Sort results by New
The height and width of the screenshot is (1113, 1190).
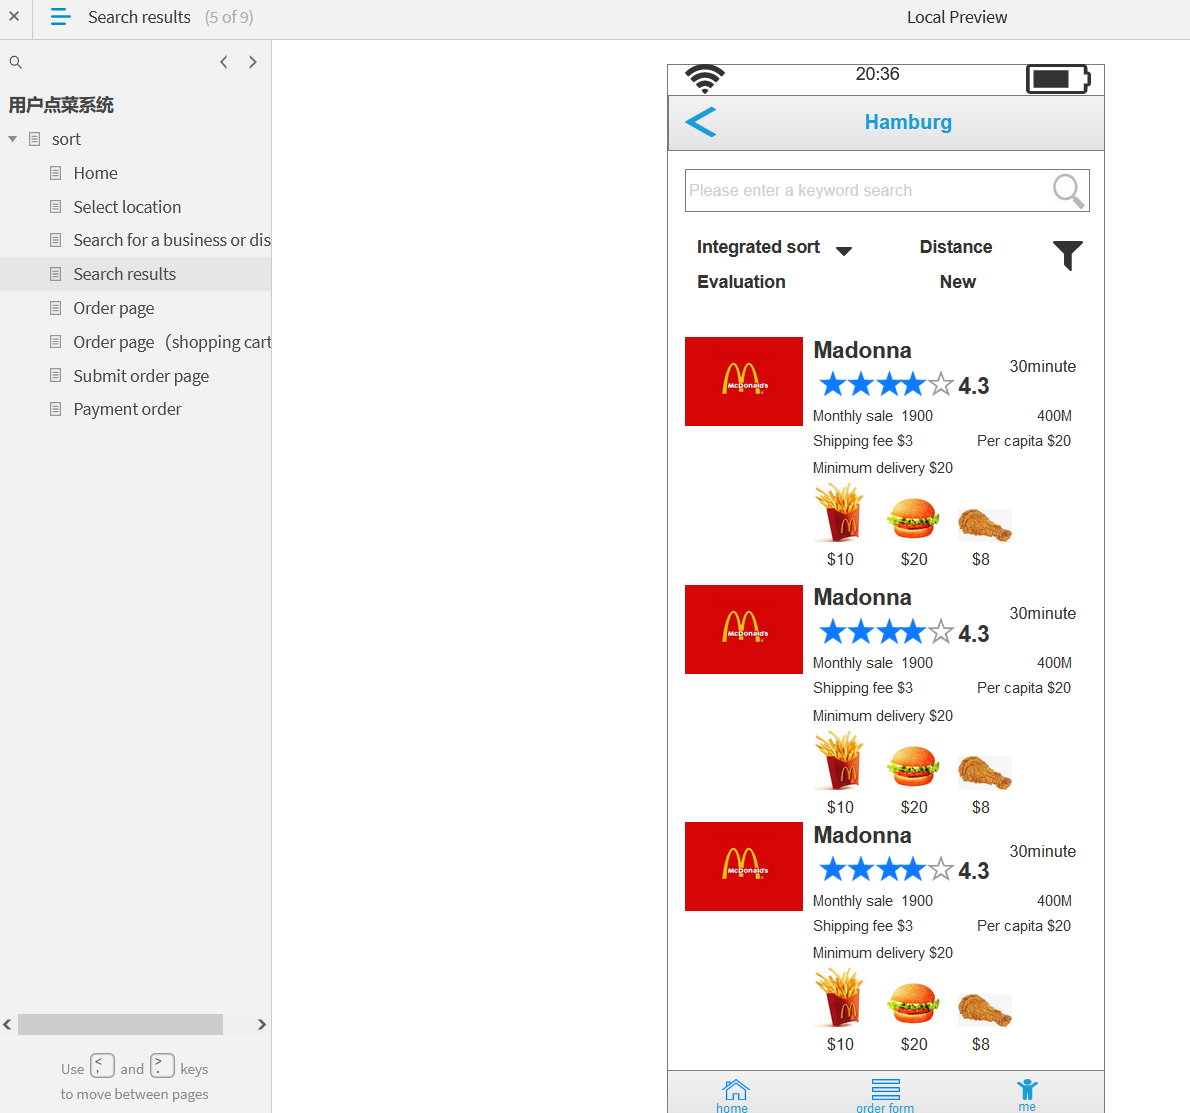tap(958, 282)
